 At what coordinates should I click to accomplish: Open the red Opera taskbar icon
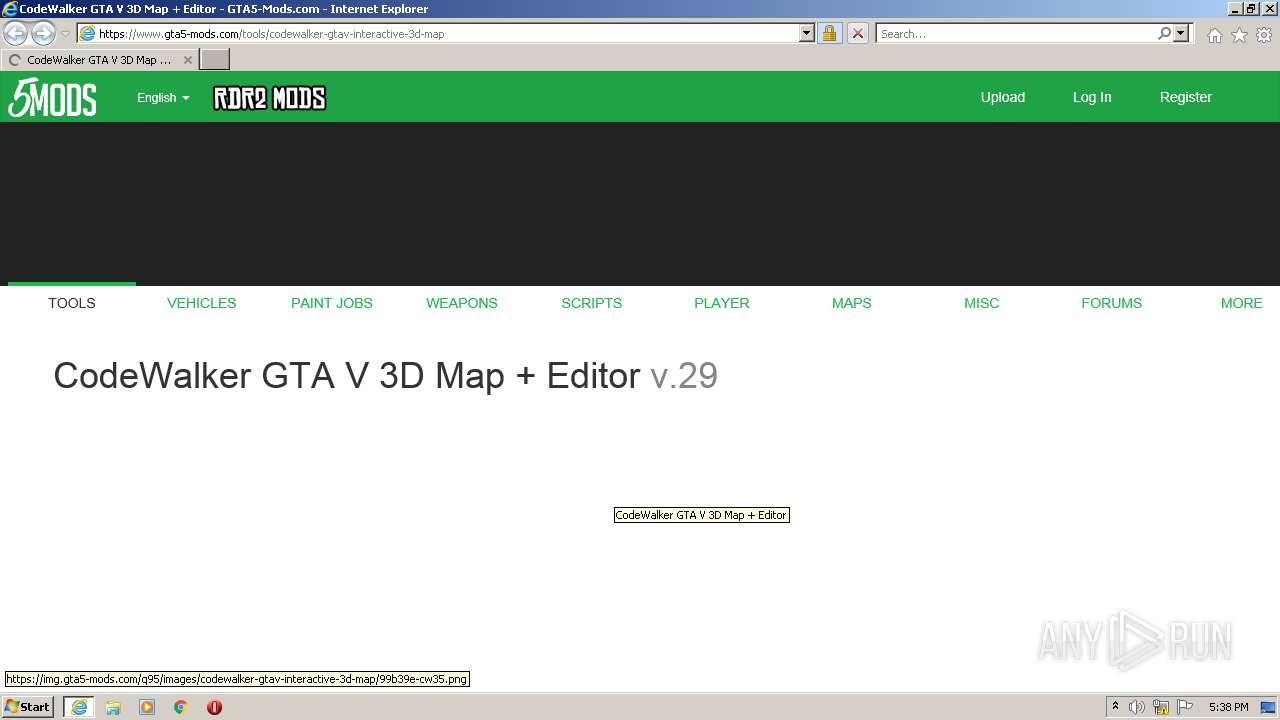click(x=214, y=707)
